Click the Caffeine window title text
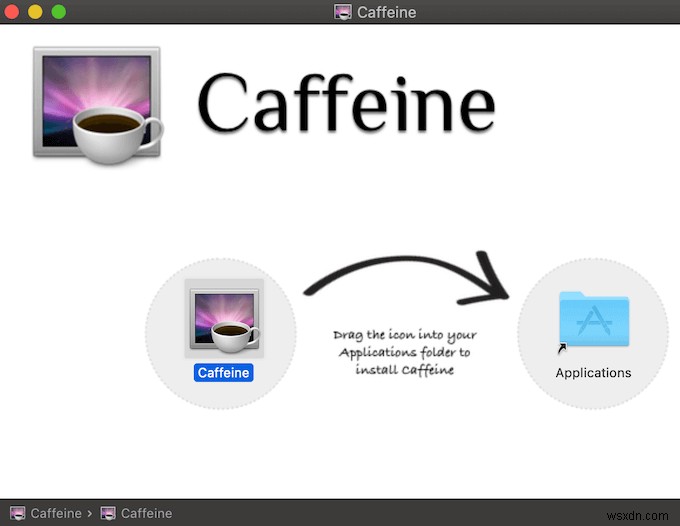The width and height of the screenshot is (680, 526). coord(386,12)
